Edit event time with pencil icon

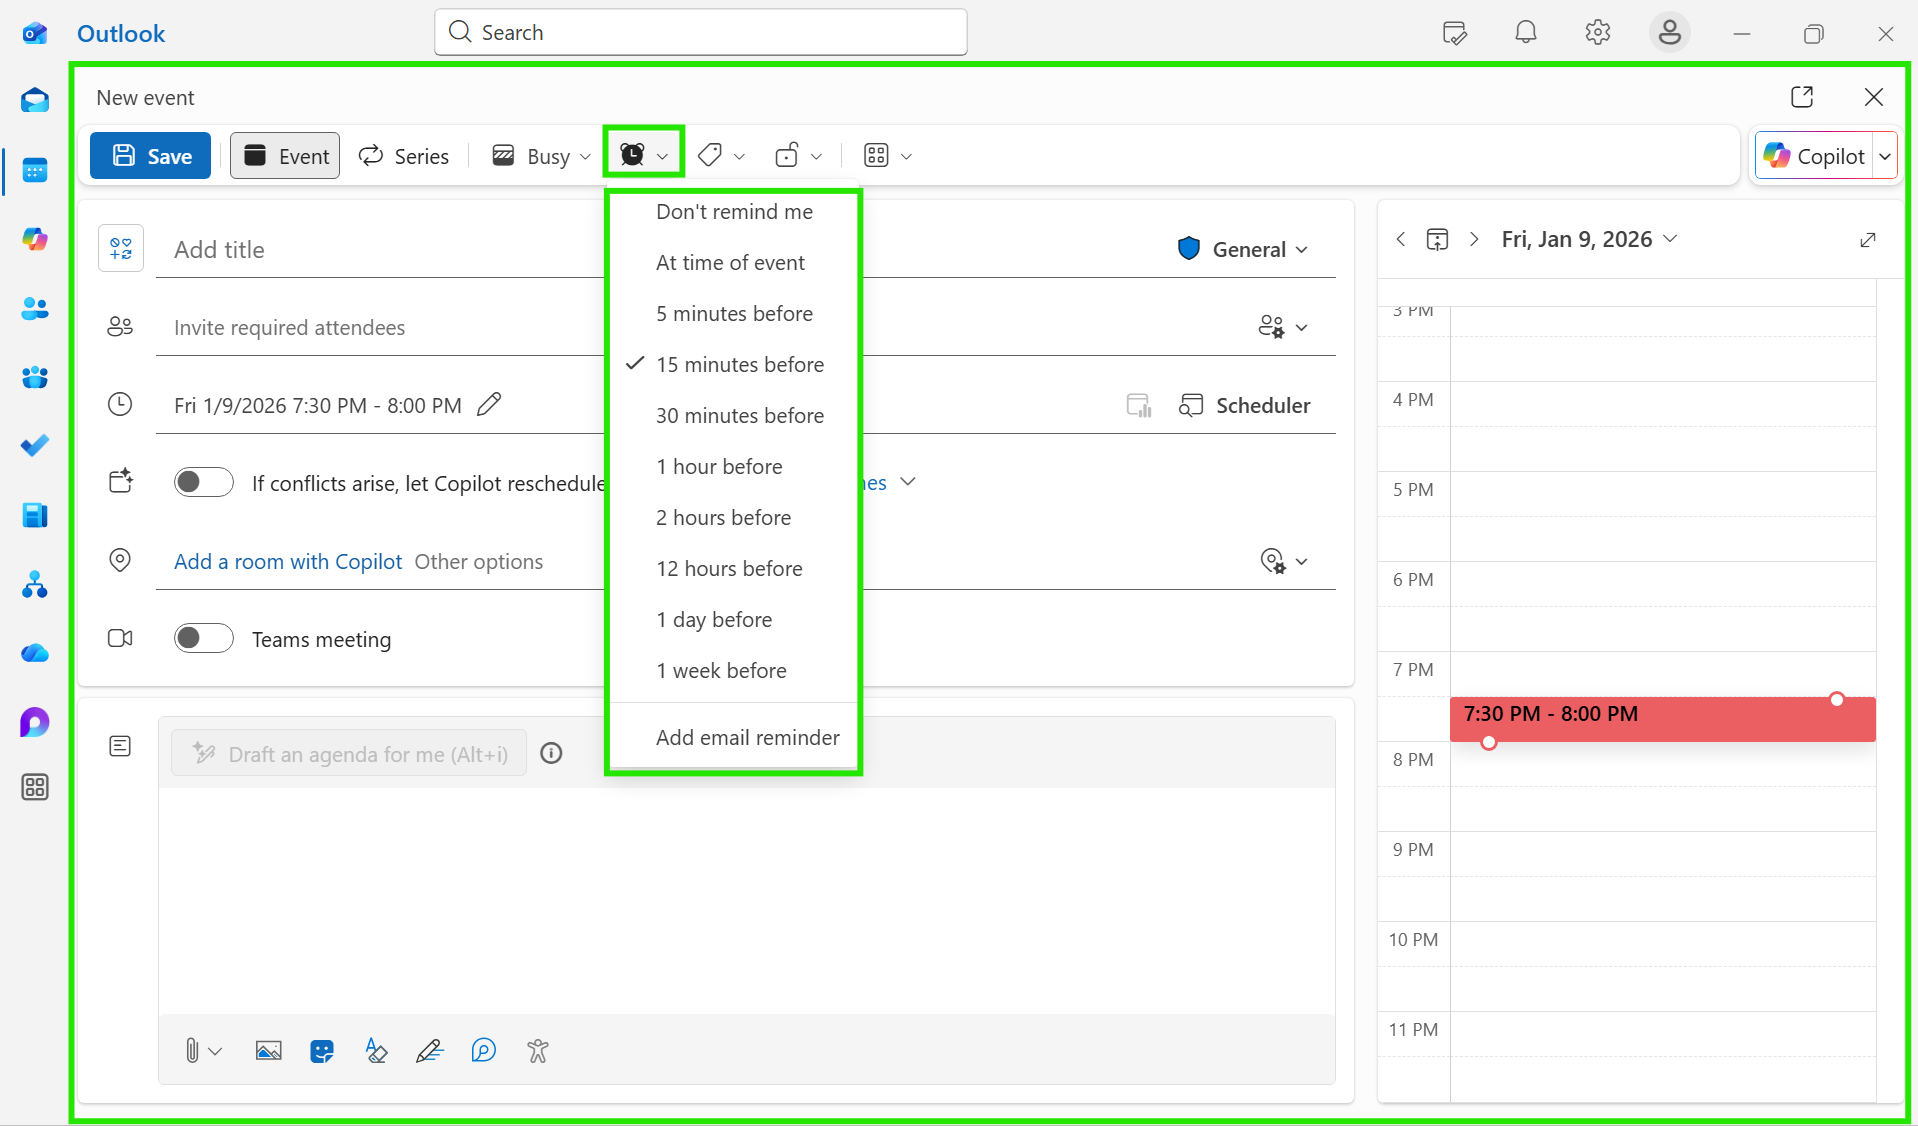coord(489,404)
